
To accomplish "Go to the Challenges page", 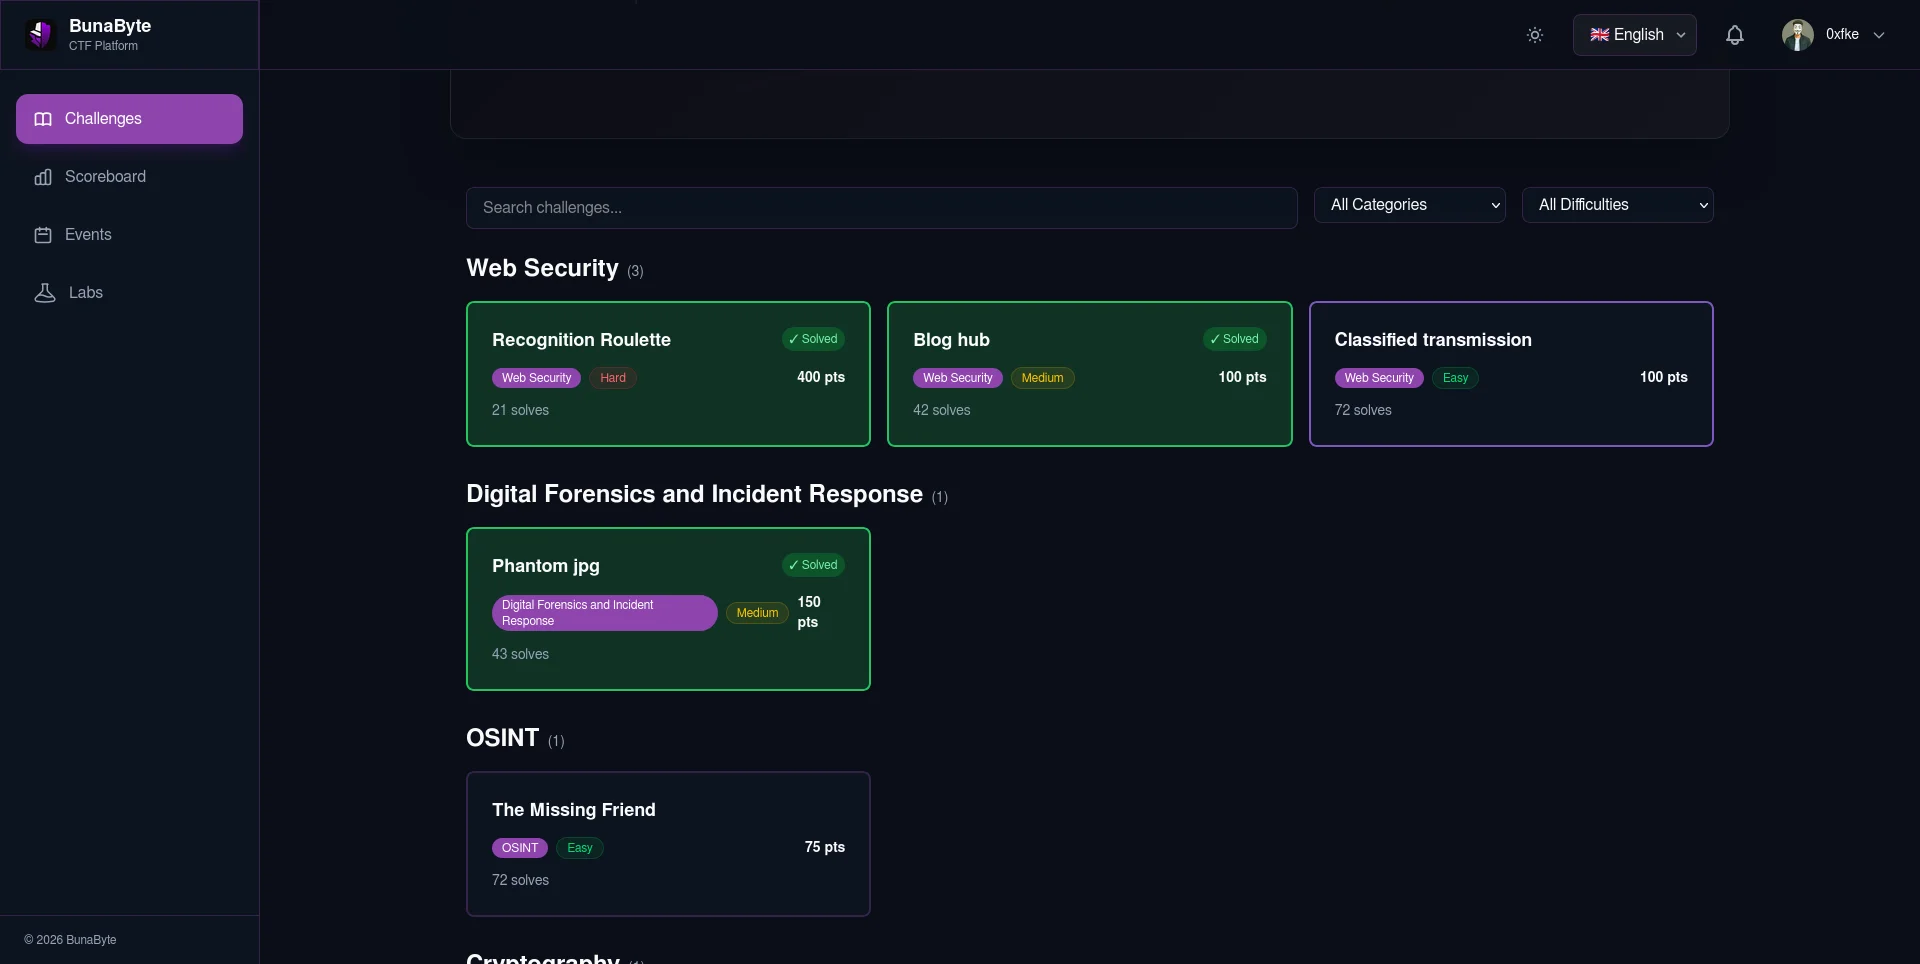I will pos(129,119).
